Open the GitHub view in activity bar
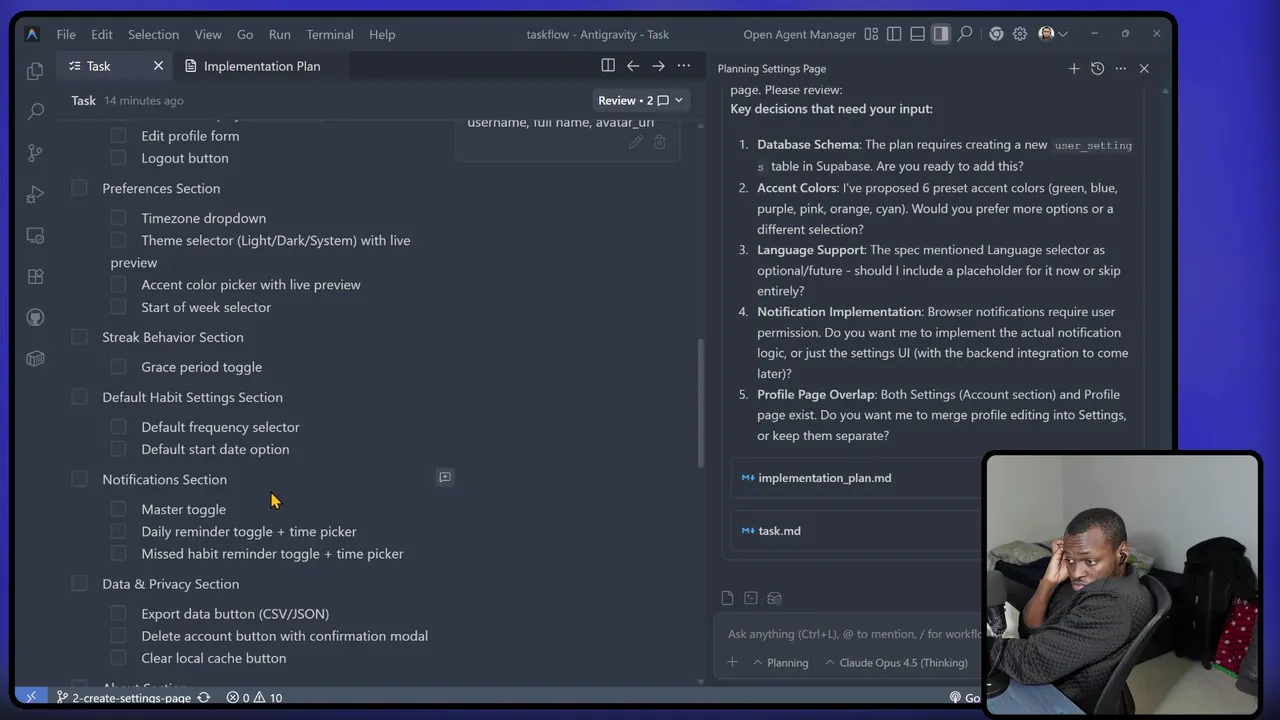Image resolution: width=1280 pixels, height=720 pixels. [x=35, y=318]
